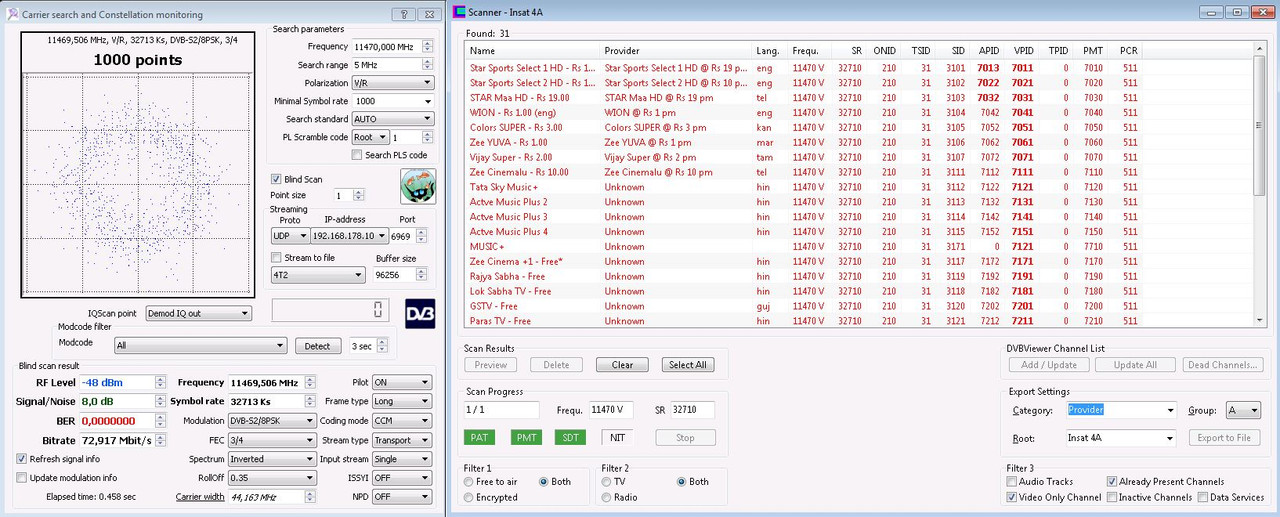Select Encrypted in Filter 1

point(468,496)
